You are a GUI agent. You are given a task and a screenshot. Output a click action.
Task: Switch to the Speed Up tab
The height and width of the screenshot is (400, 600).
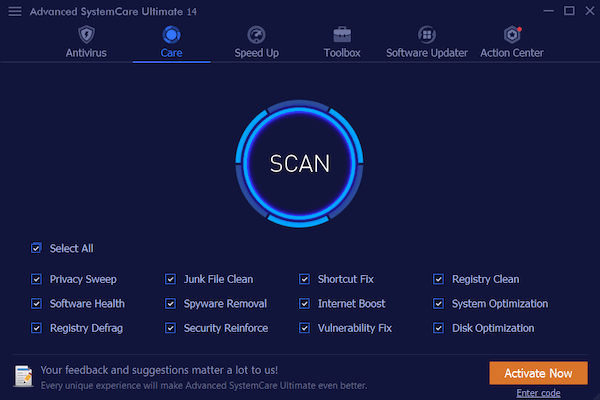pos(256,52)
